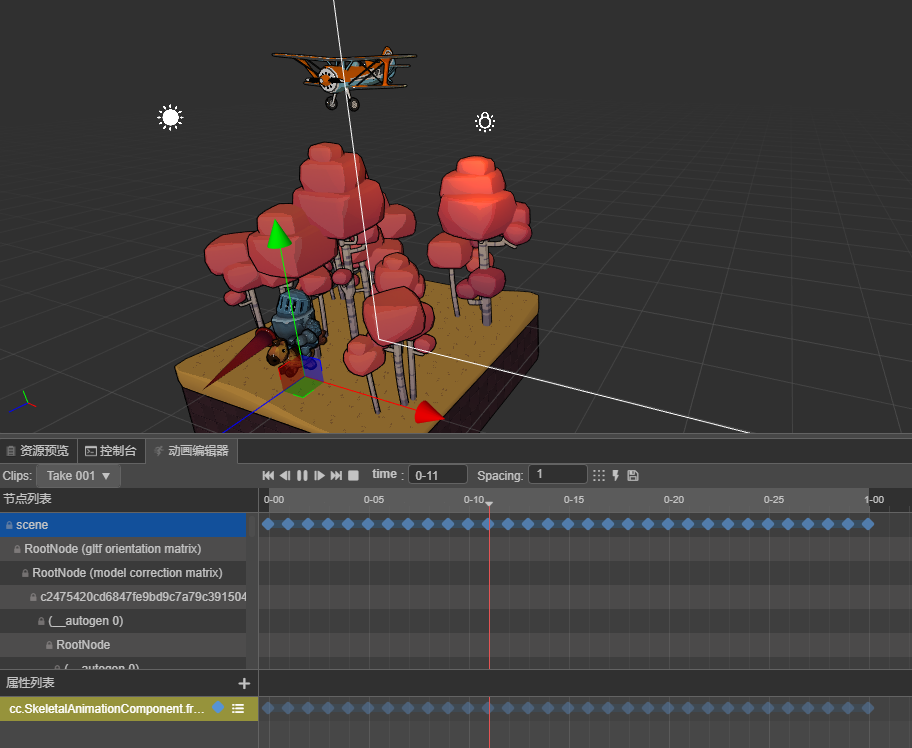Step to the next frame

(319, 475)
